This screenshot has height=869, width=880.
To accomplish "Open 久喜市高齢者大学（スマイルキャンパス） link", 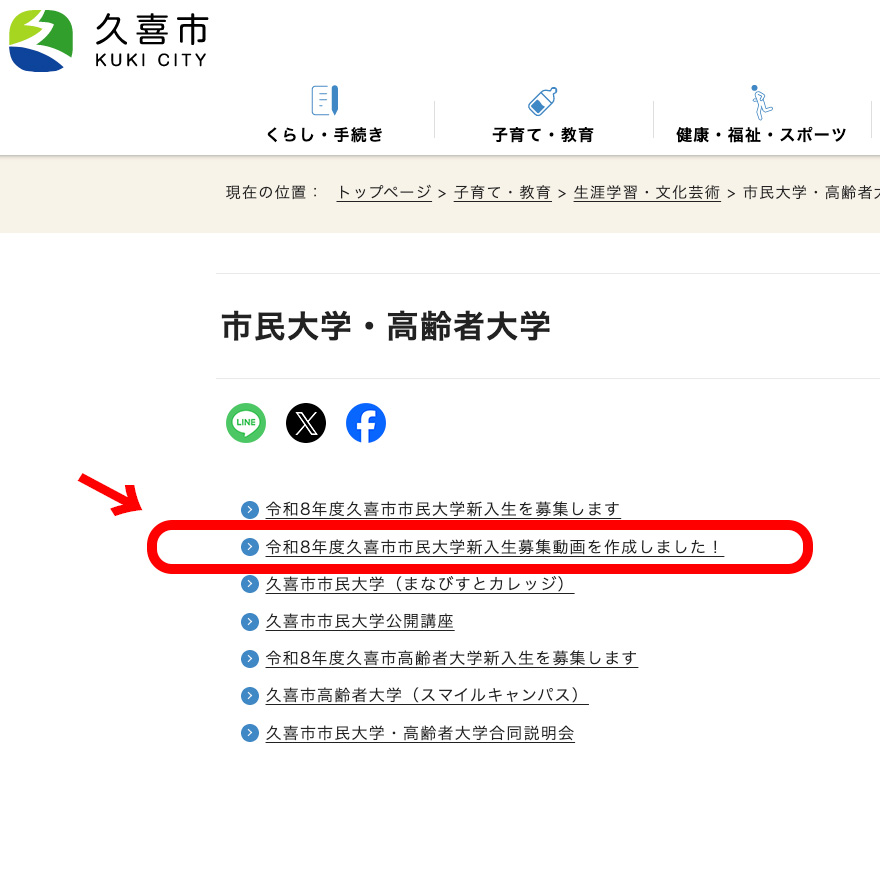I will [426, 695].
